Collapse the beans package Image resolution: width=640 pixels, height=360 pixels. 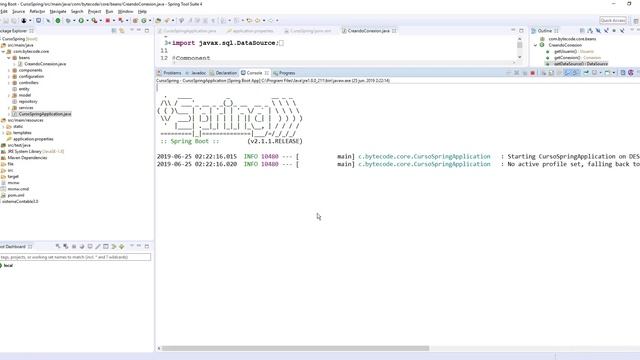tap(9, 58)
